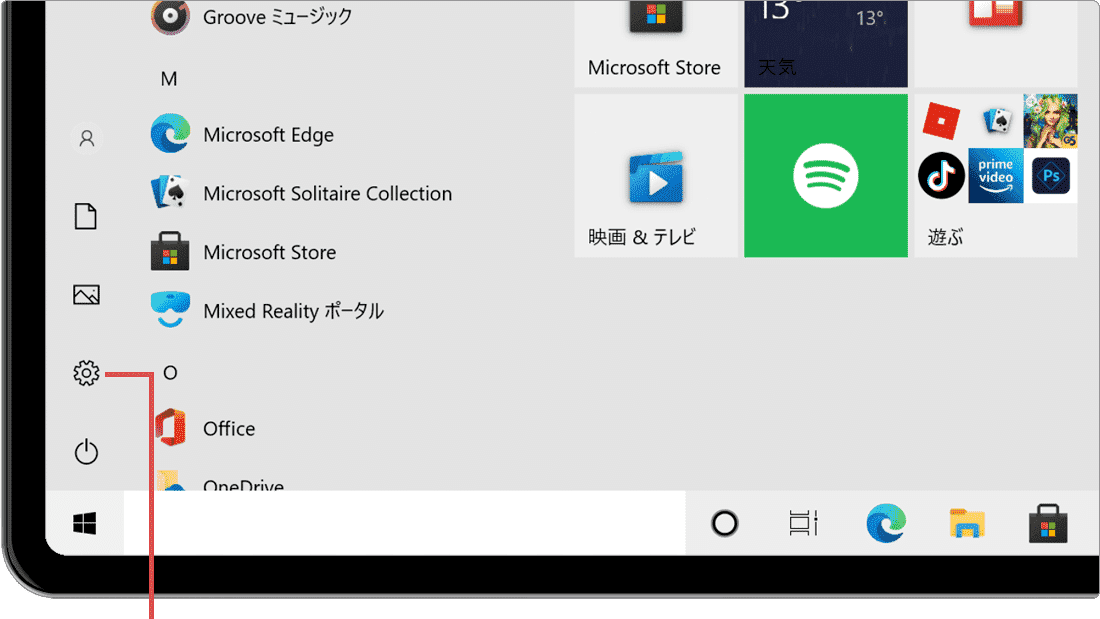Open Microsoft Edge from the taskbar
Viewport: 1100px width, 619px height.
click(886, 524)
